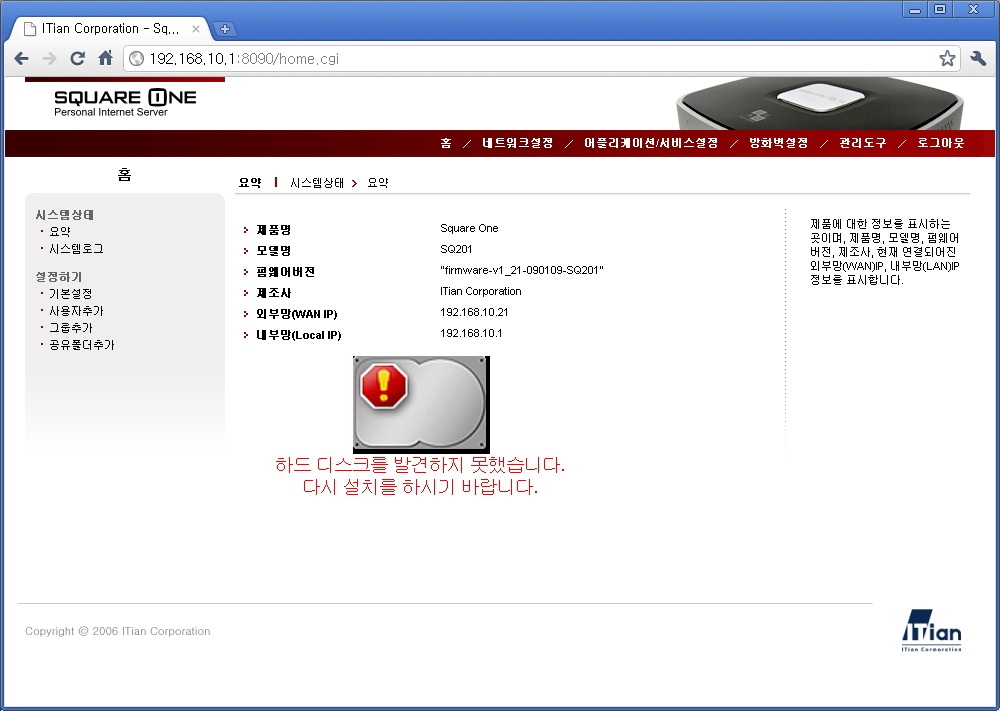The image size is (1000, 711).
Task: Click the 설정하기 sidebar heading
Action: point(59,277)
